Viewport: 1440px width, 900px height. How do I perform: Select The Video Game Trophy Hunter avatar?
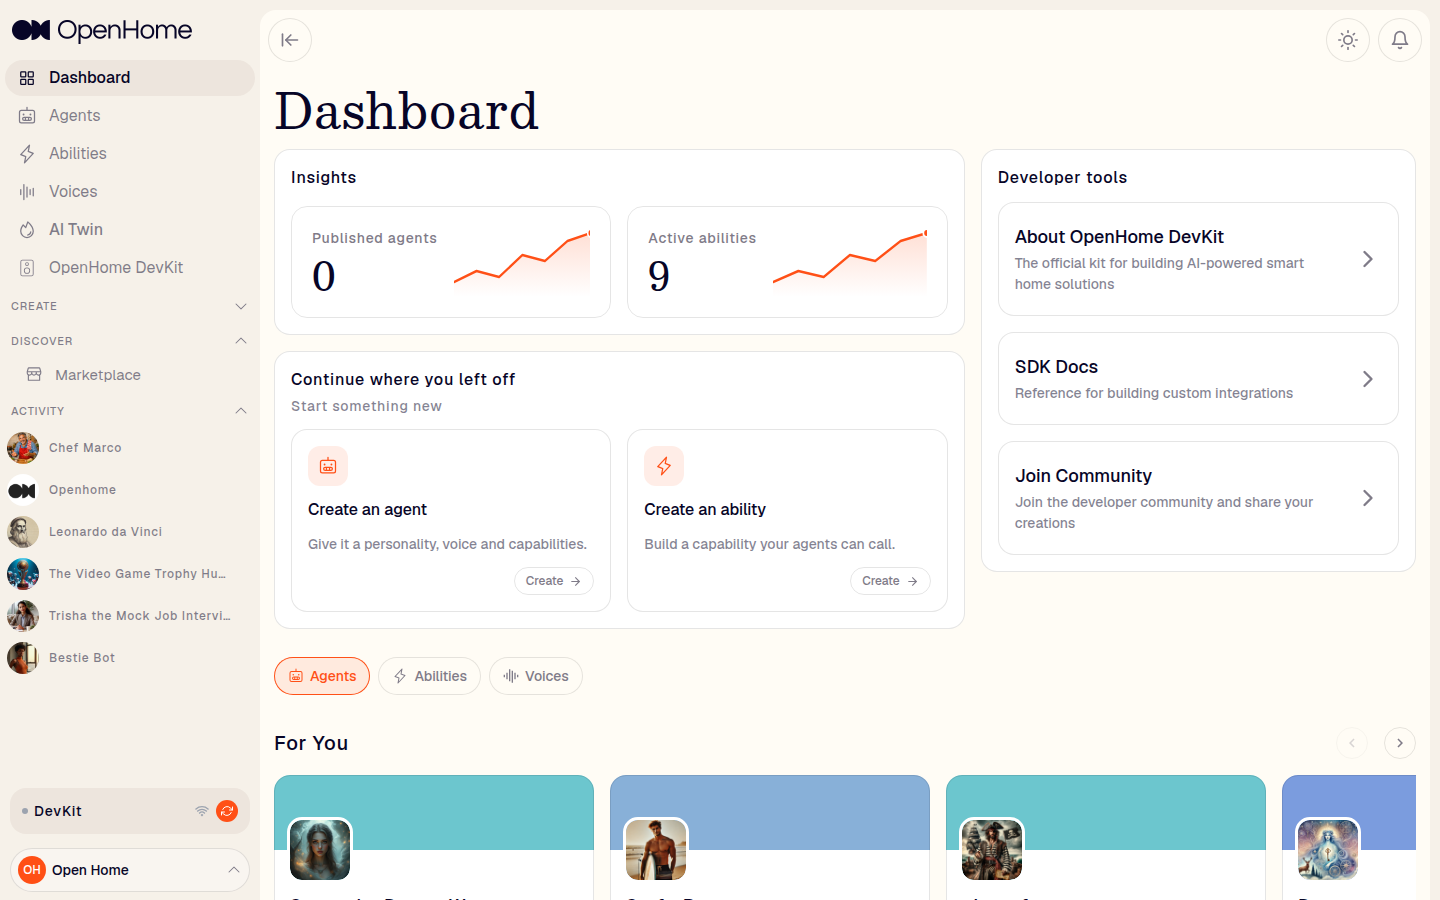pos(23,574)
